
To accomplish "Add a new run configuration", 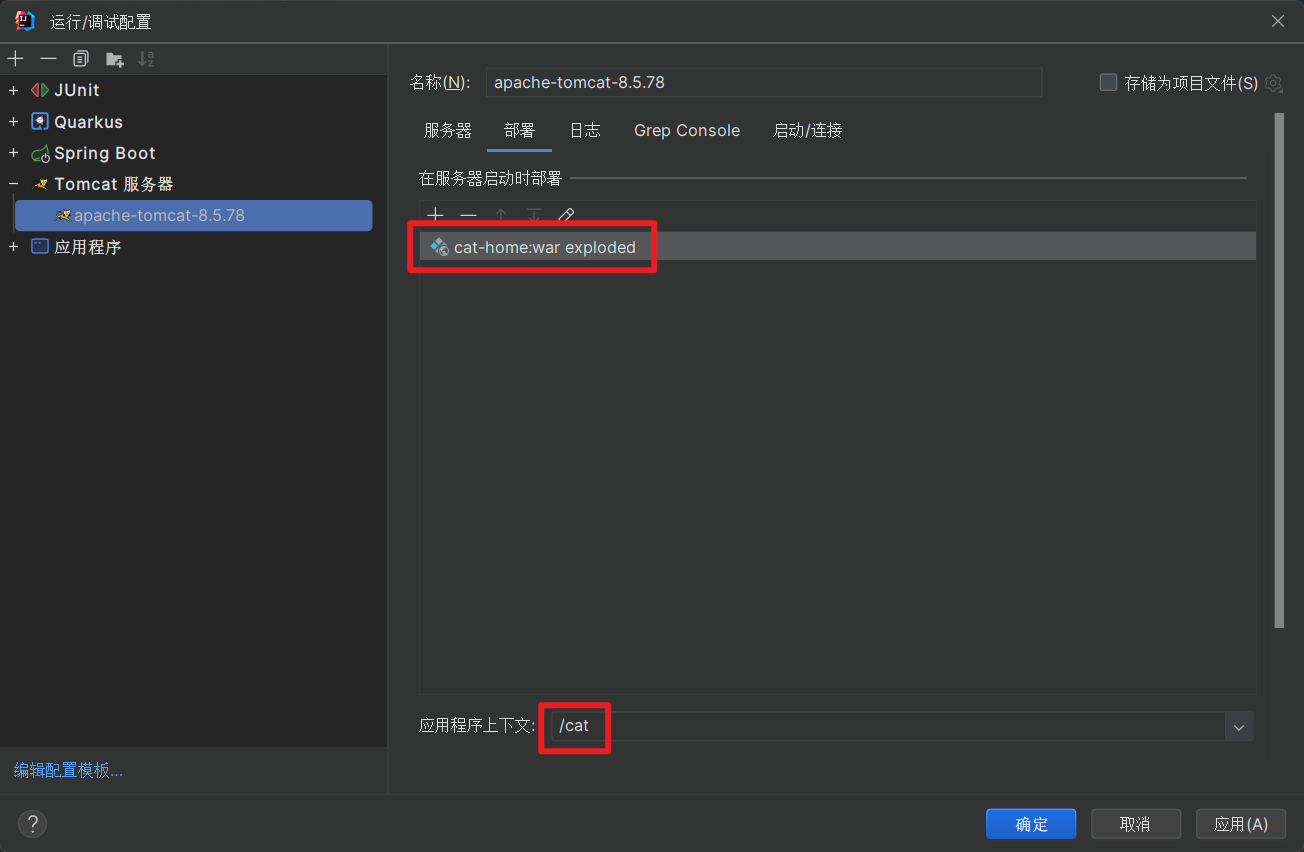I will pyautogui.click(x=15, y=59).
